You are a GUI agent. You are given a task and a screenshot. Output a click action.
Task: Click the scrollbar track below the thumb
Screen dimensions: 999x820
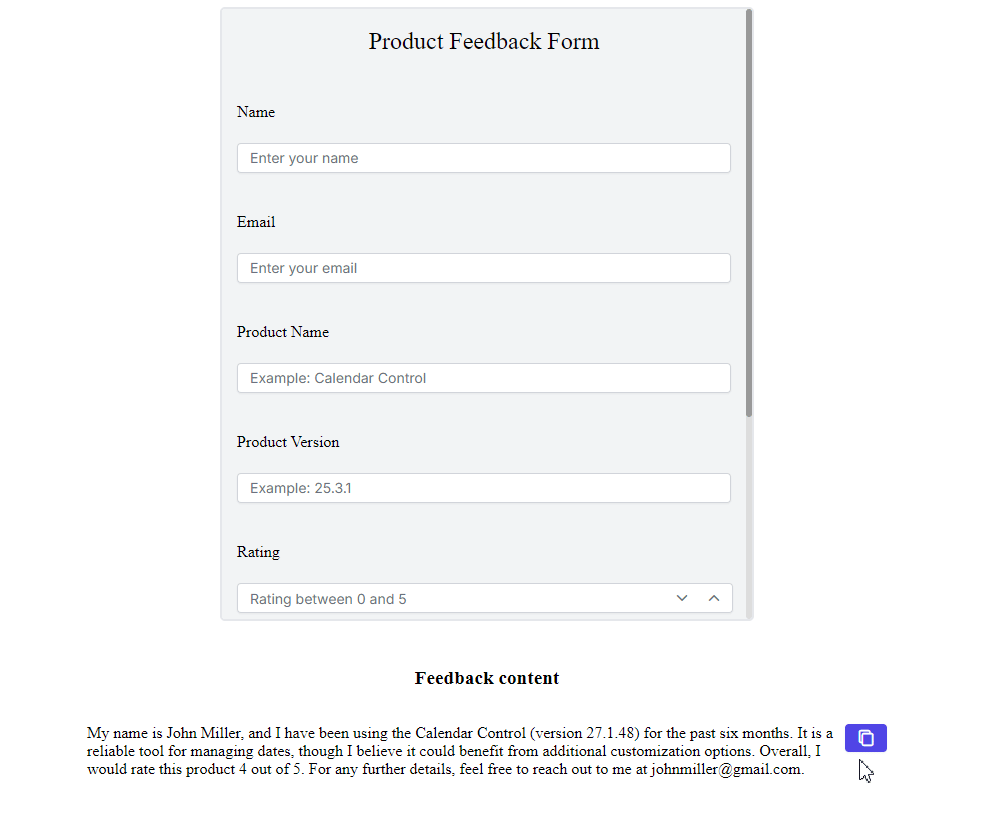[x=749, y=517]
